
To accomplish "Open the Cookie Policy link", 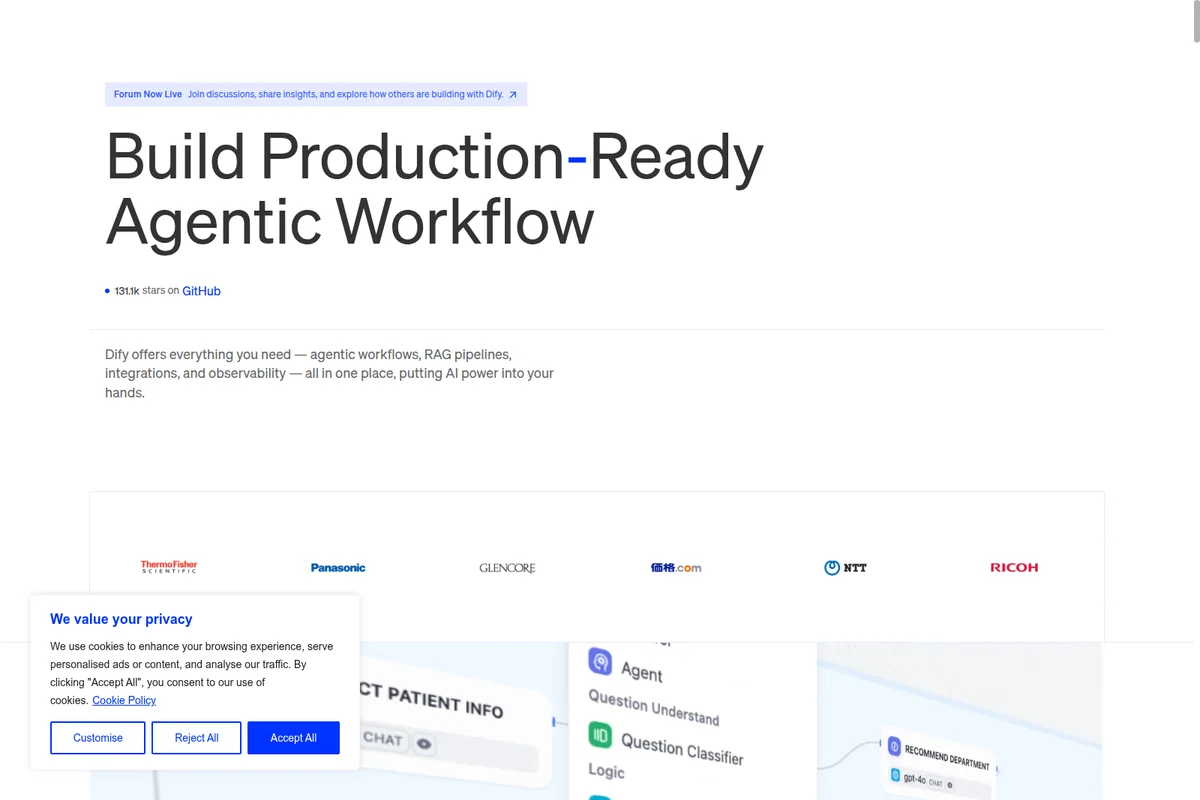I will pyautogui.click(x=124, y=700).
